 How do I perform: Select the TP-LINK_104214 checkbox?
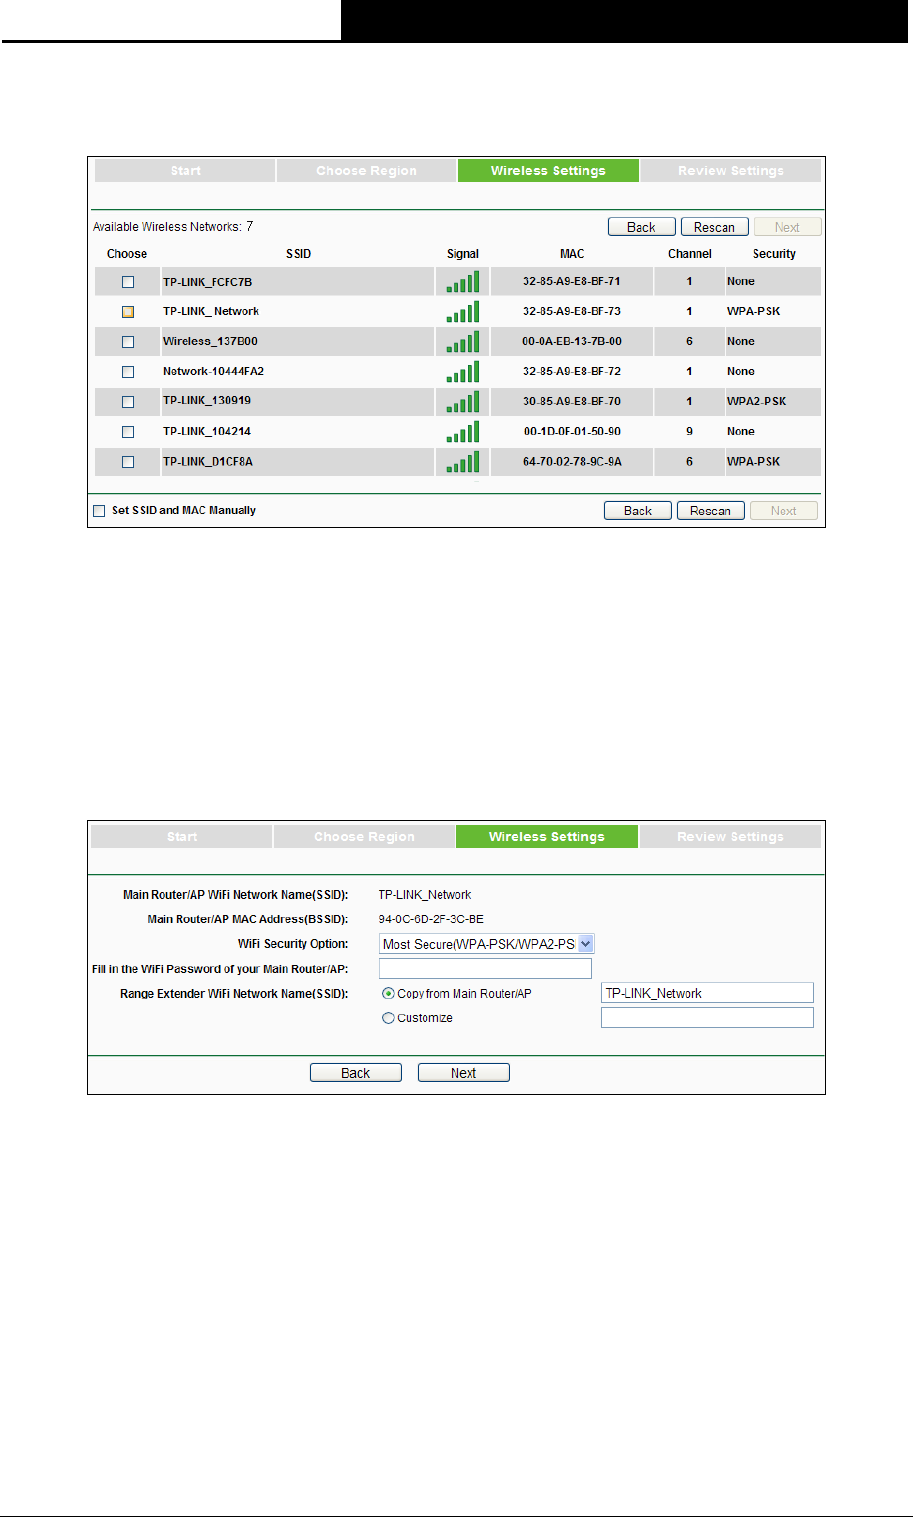point(128,432)
